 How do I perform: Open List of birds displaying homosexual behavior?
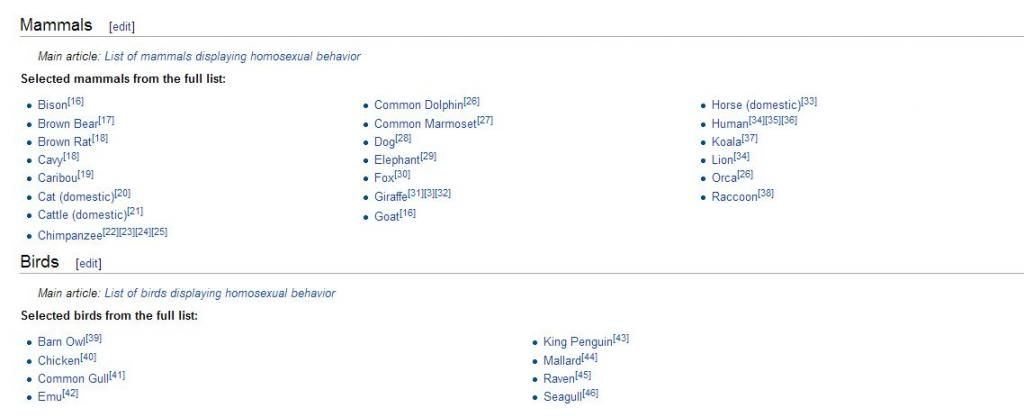pos(219,294)
